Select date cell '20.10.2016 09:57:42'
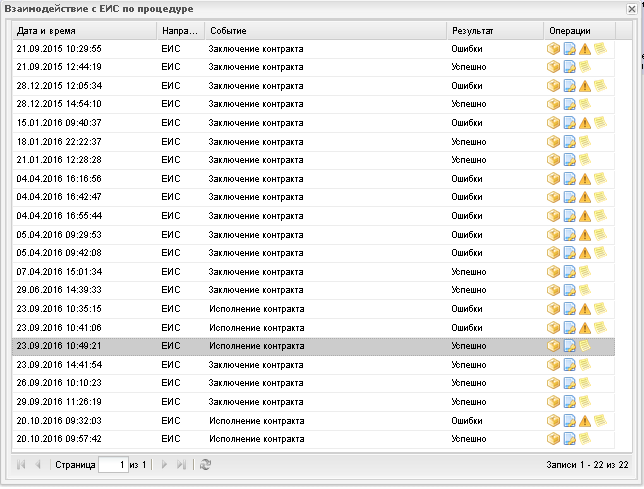The height and width of the screenshot is (489, 644). [59, 439]
